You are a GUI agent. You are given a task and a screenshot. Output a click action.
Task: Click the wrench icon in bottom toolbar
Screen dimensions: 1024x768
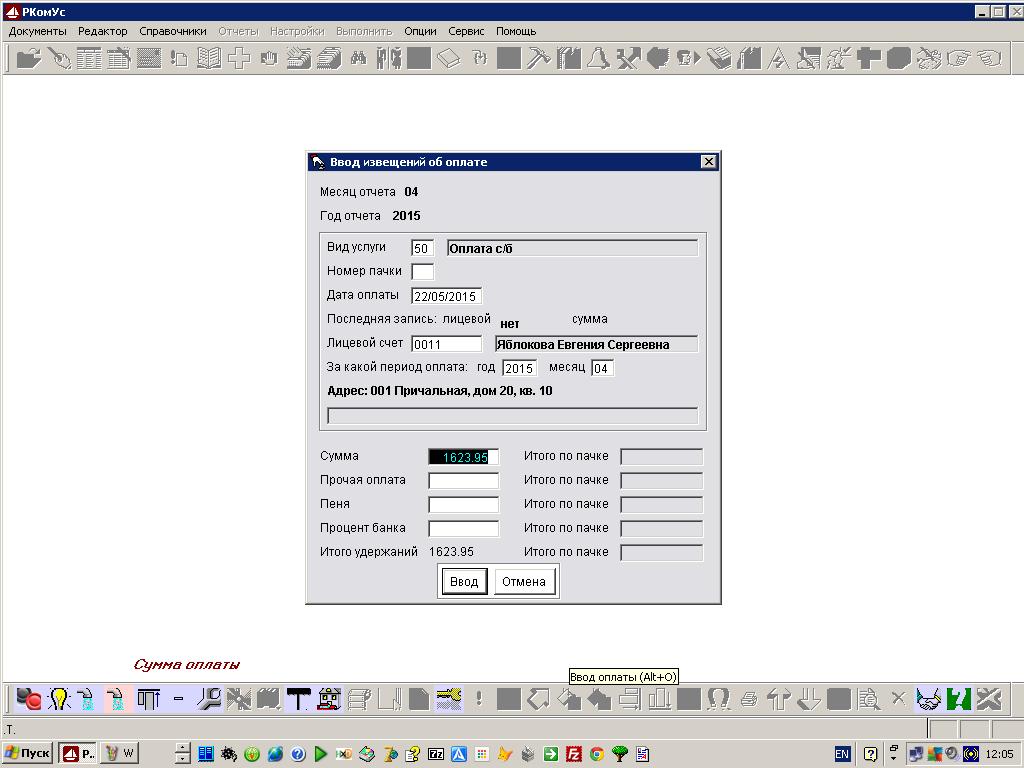209,699
